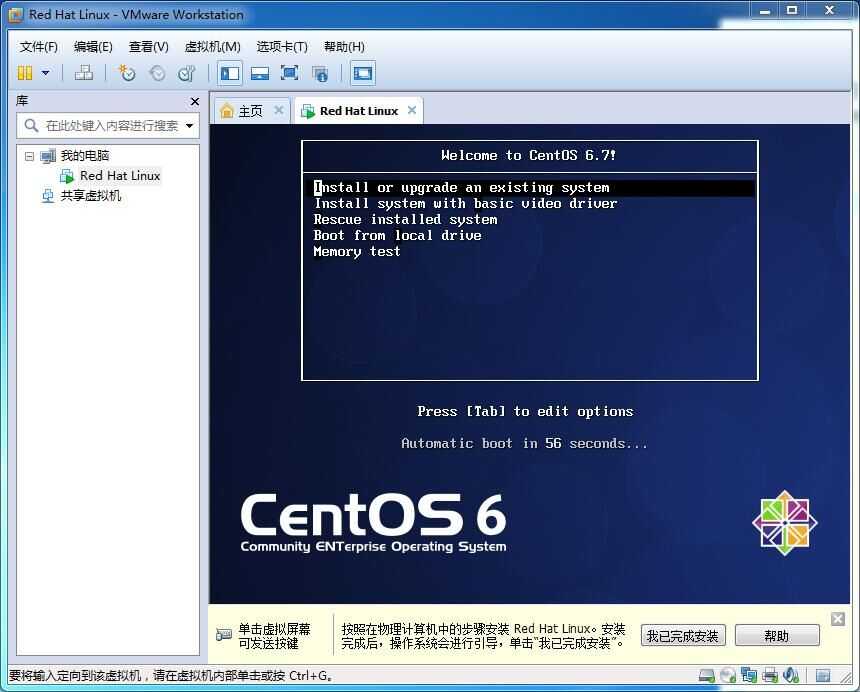
Task: Open the 查看(V) menu
Action: tap(148, 47)
